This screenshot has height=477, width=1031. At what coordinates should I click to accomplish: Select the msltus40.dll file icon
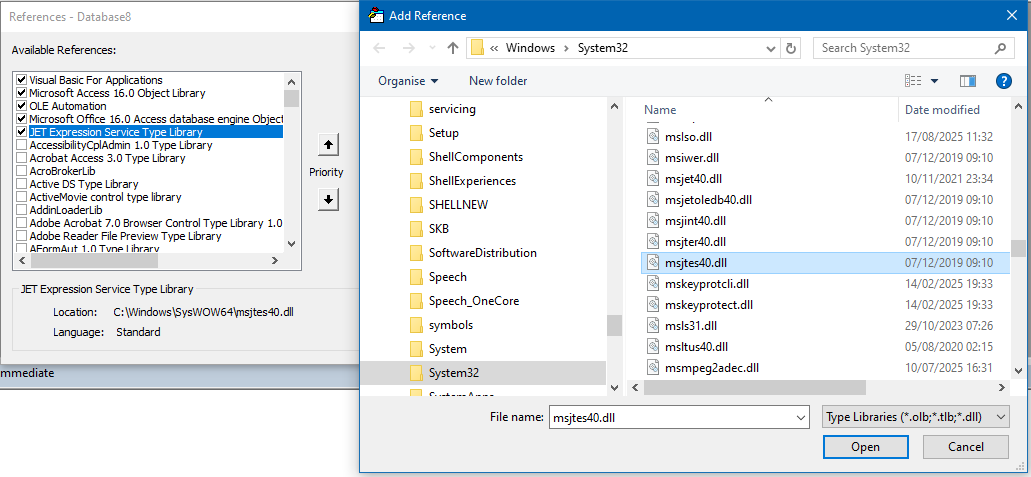point(653,347)
